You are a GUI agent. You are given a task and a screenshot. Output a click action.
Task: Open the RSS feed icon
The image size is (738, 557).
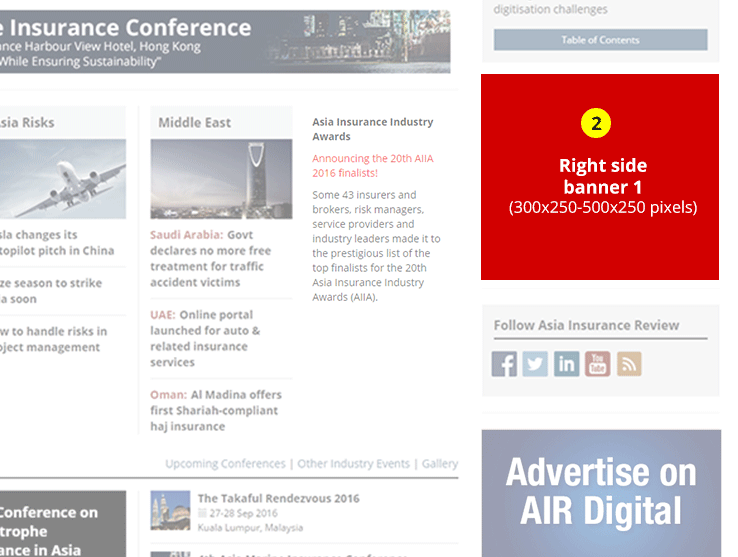[629, 364]
